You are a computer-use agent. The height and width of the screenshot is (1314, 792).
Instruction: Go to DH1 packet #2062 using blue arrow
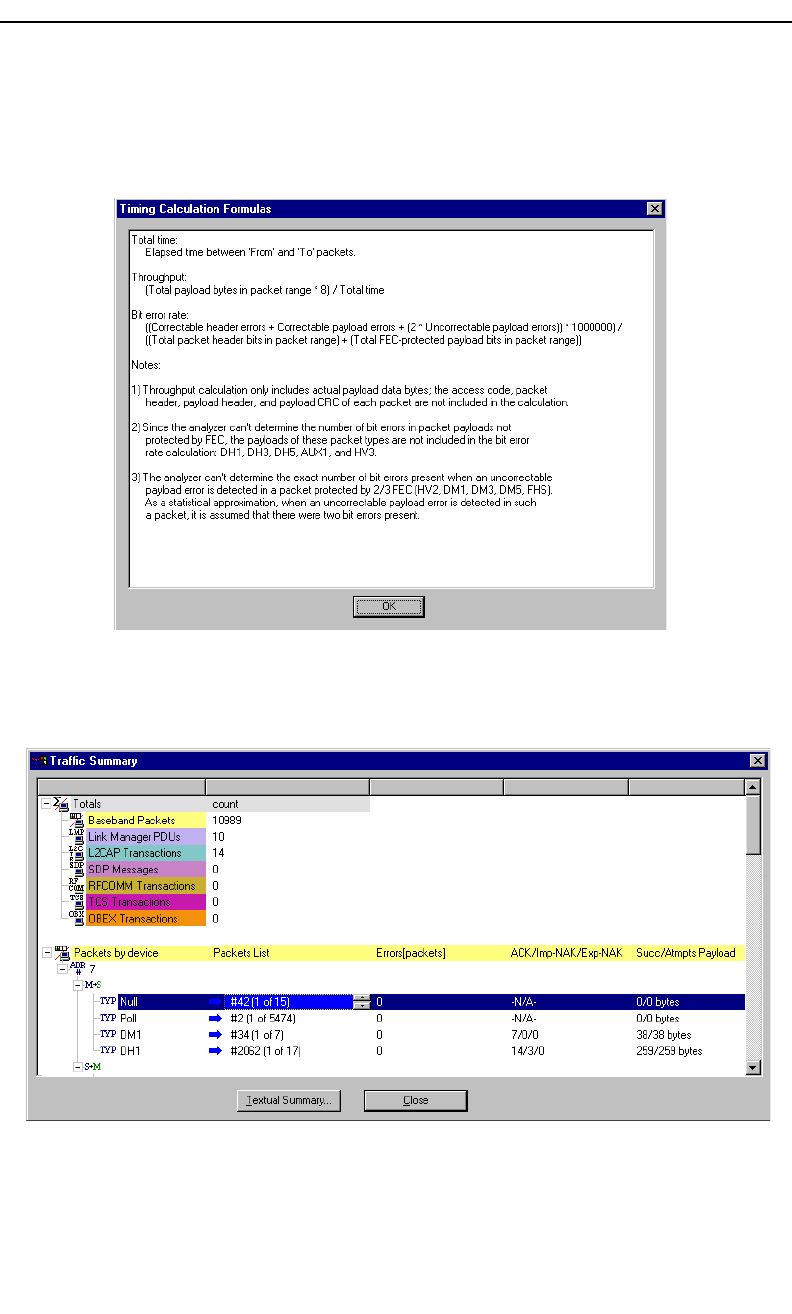tap(216, 1051)
